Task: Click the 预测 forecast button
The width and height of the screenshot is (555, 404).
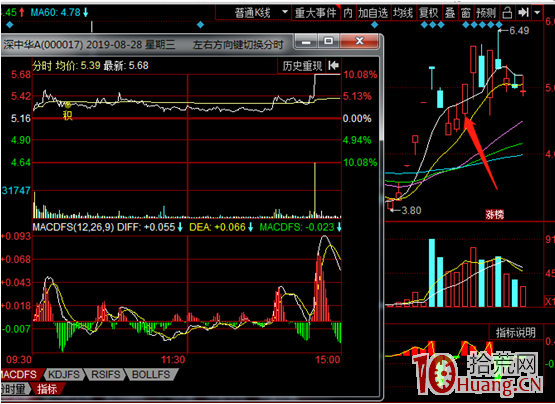Action: [486, 13]
